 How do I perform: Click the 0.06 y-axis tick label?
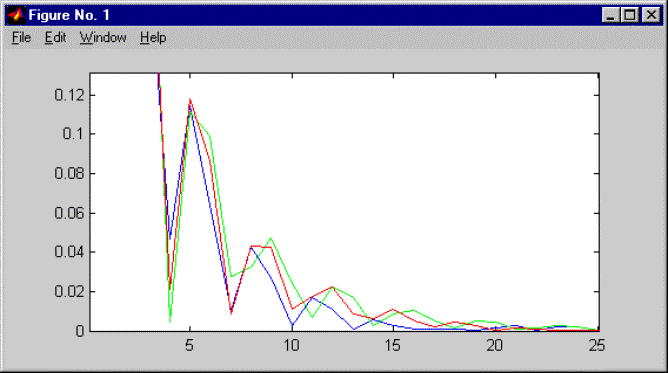coord(69,213)
